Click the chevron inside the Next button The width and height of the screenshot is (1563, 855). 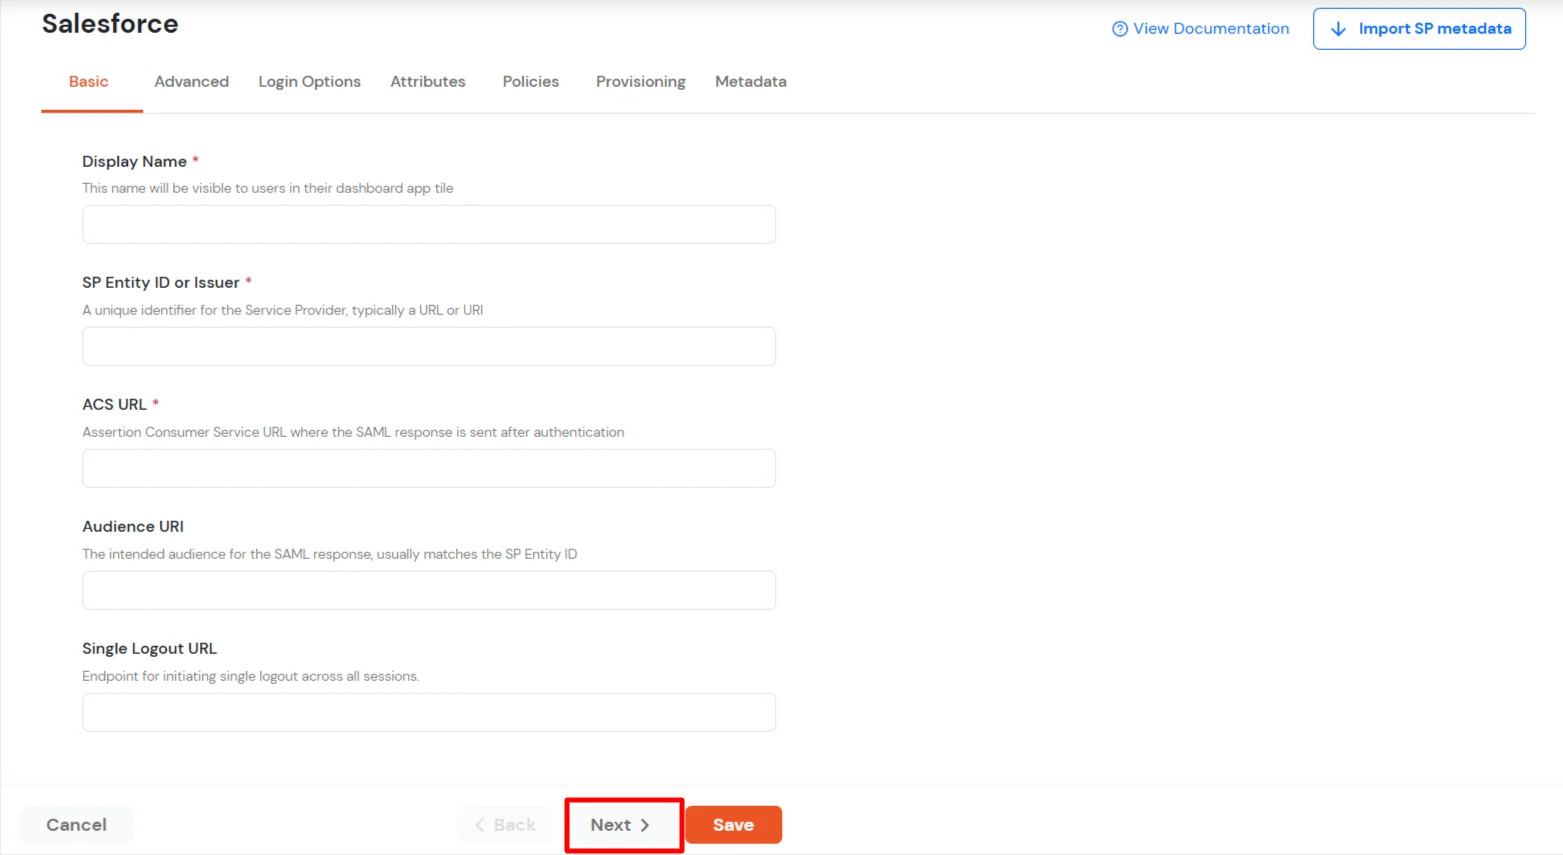(x=645, y=825)
